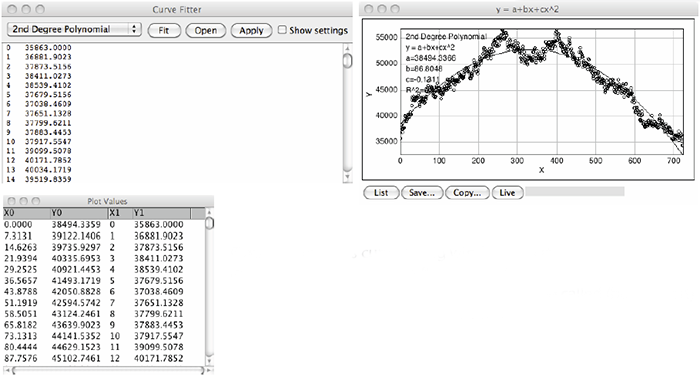Click the X0 cell 21.9394
The image size is (700, 380).
pos(21,258)
